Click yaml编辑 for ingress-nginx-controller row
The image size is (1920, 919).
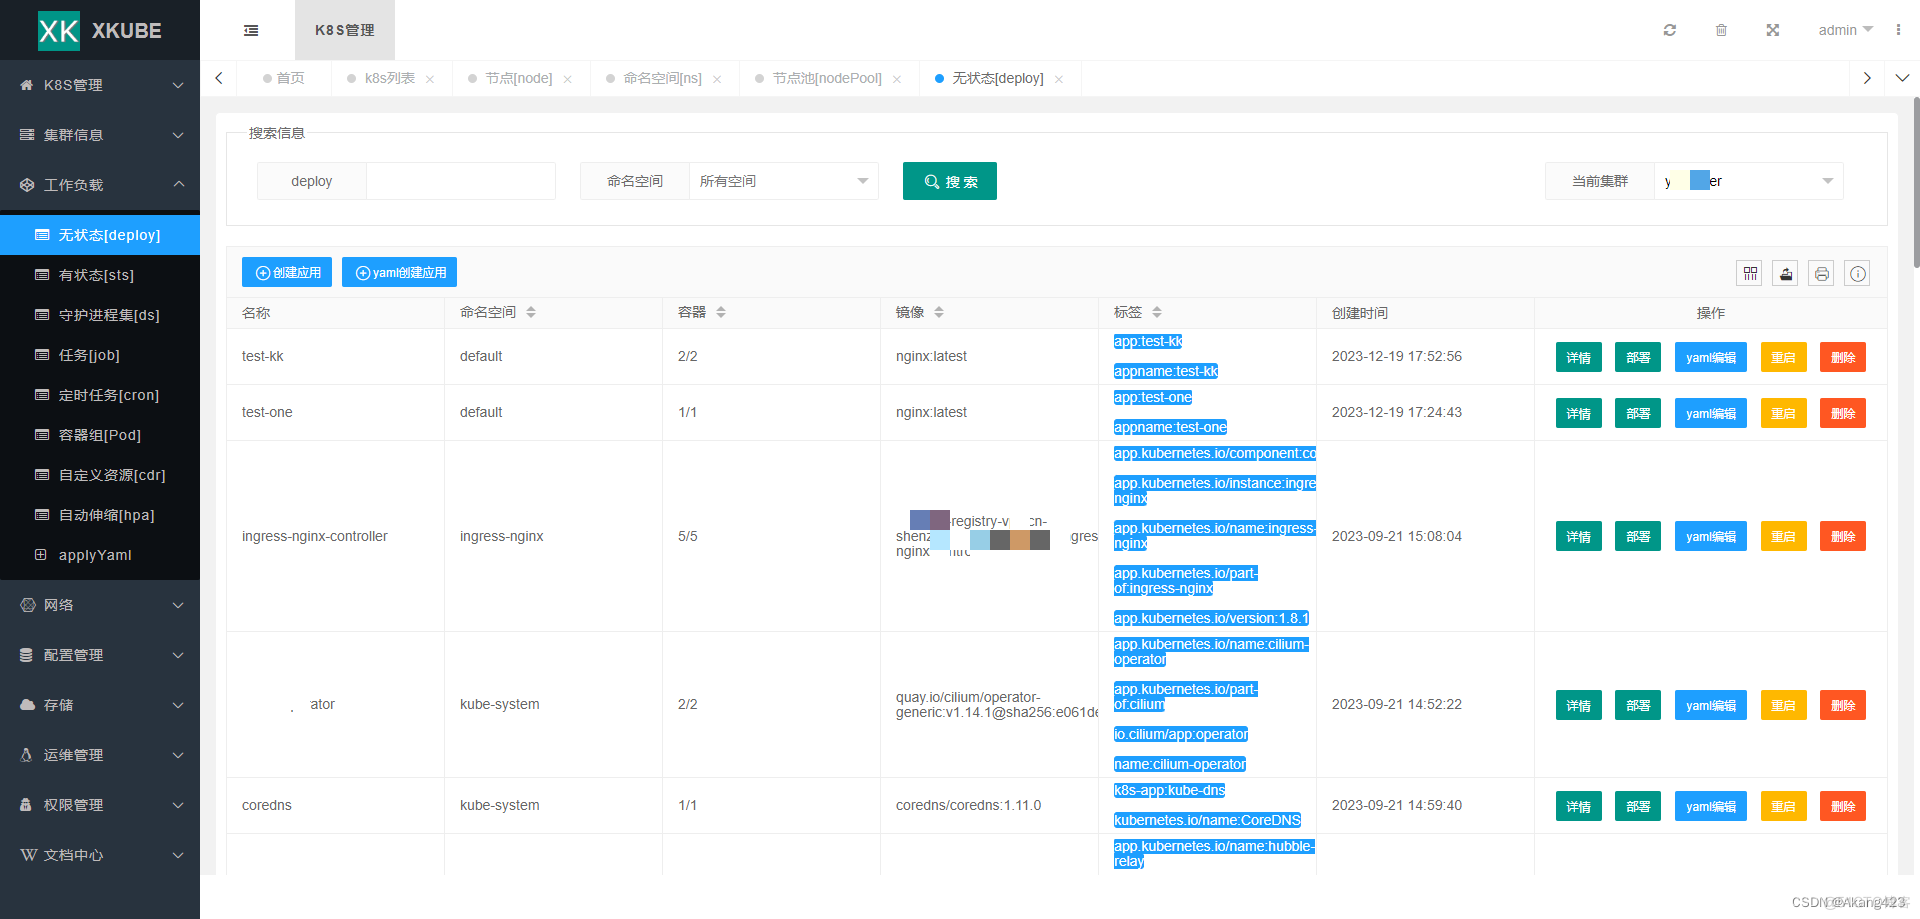click(1711, 536)
